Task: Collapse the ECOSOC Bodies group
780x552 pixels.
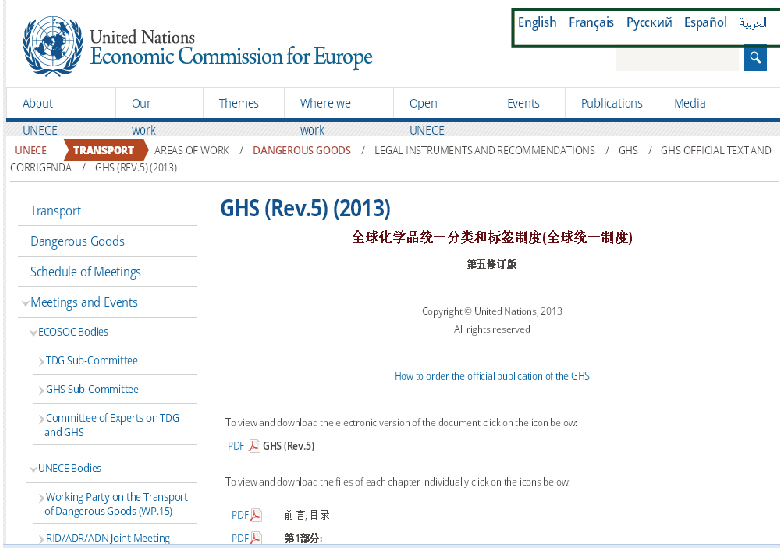Action: [34, 332]
